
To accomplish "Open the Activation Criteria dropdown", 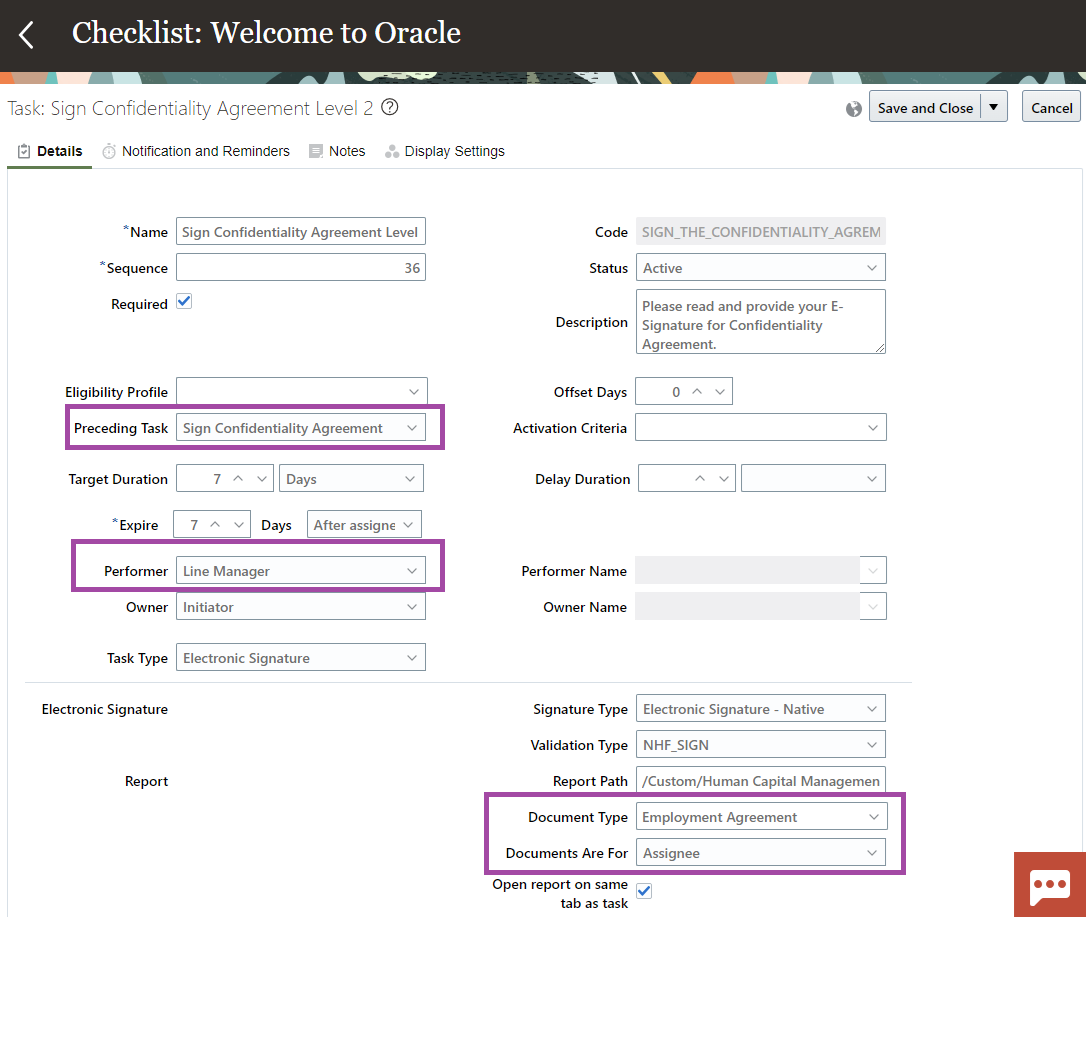I will pos(760,427).
